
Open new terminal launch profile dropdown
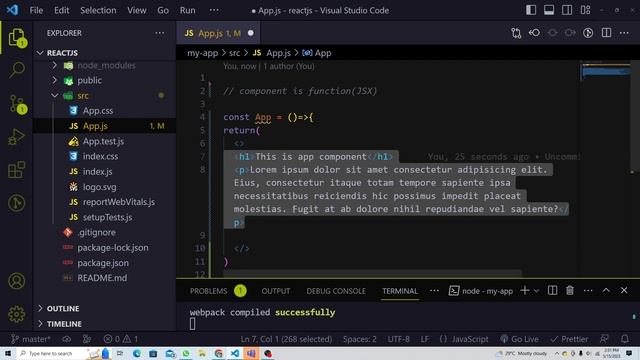pos(537,291)
